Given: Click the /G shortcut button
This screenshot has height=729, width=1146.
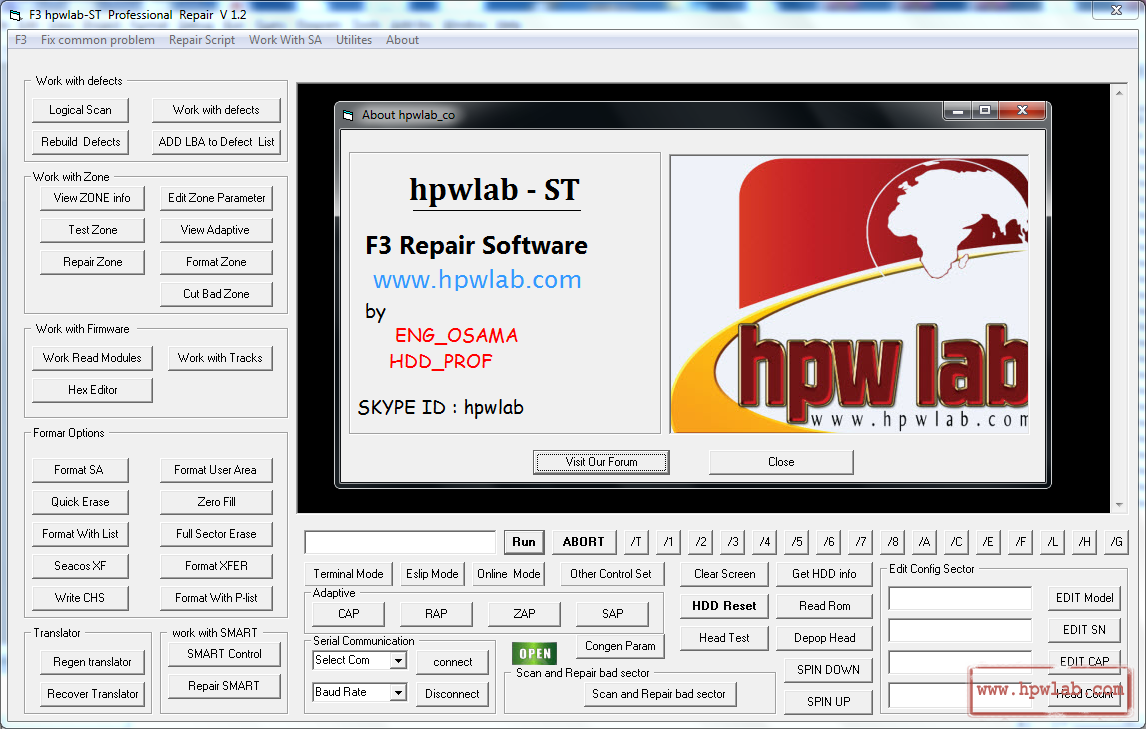Looking at the screenshot, I should [1117, 542].
